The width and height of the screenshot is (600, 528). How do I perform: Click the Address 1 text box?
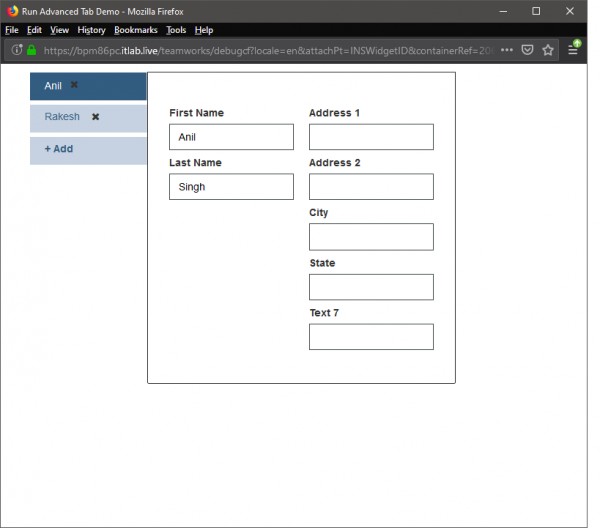(371, 137)
